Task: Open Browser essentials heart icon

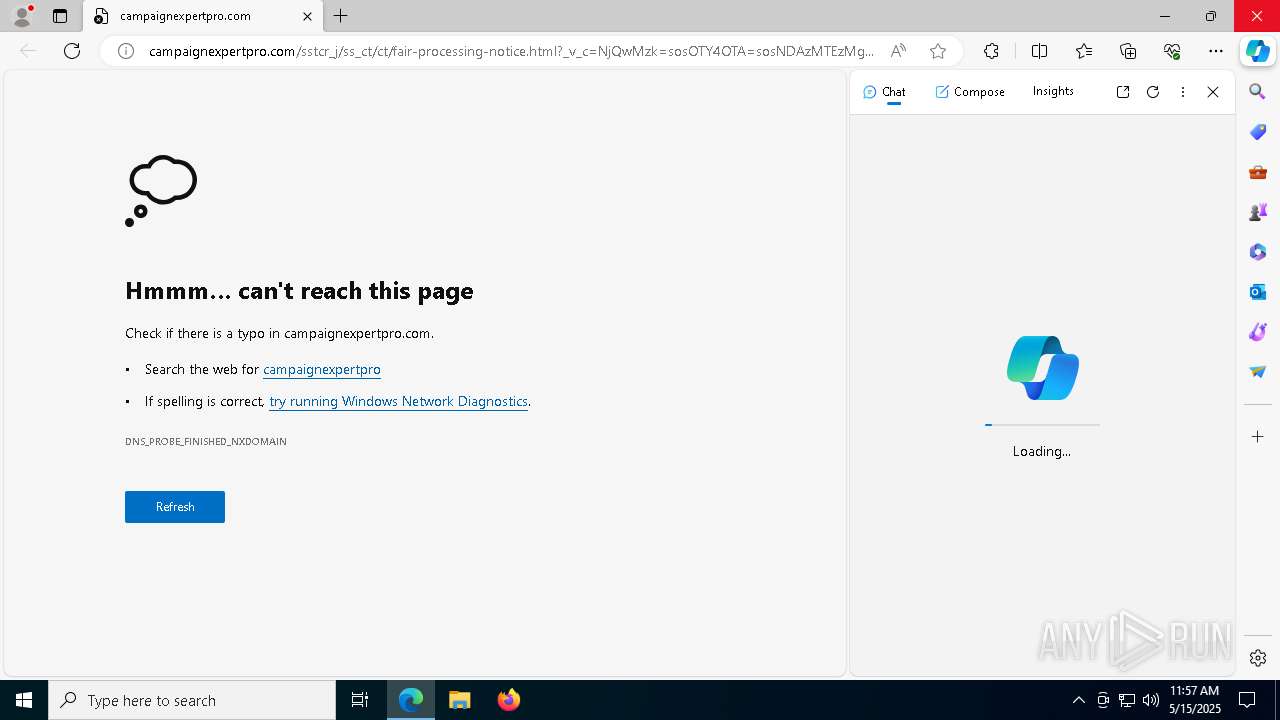Action: 1172,51
